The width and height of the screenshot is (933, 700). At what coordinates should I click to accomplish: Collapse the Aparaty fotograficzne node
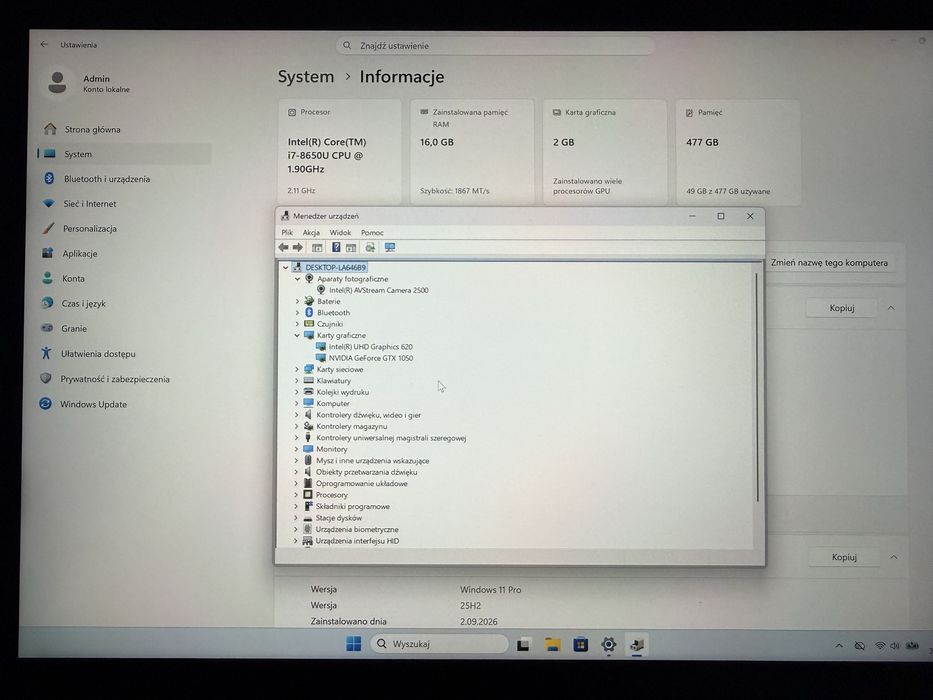pos(298,279)
